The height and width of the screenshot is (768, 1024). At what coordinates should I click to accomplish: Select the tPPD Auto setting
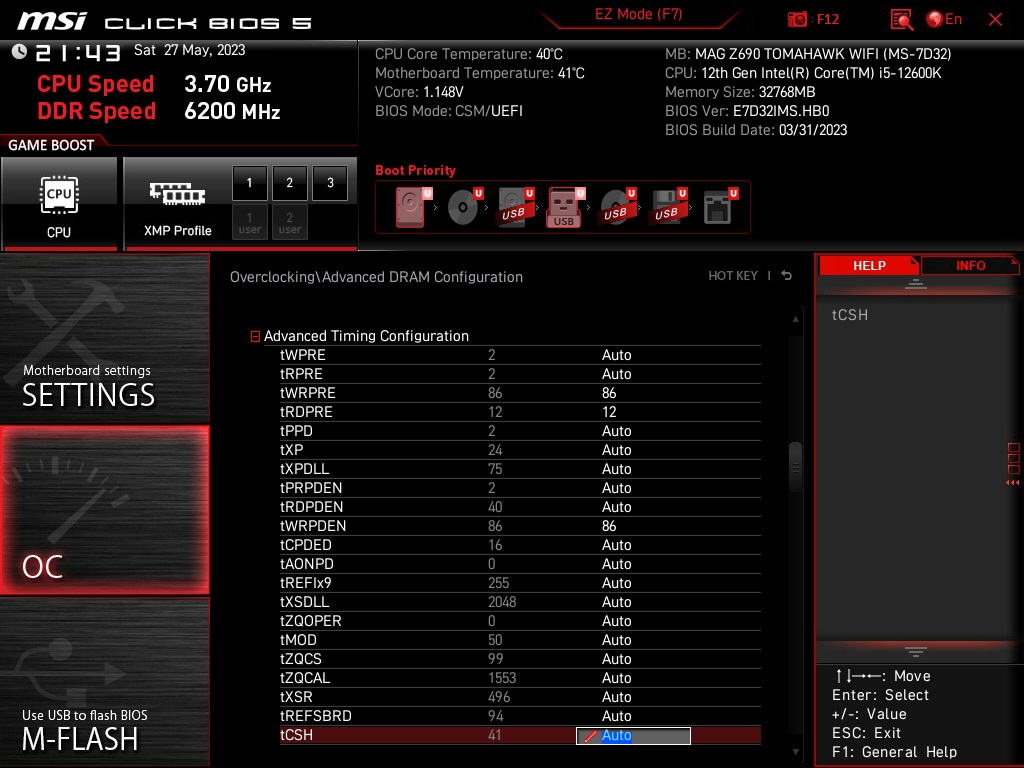pos(616,431)
